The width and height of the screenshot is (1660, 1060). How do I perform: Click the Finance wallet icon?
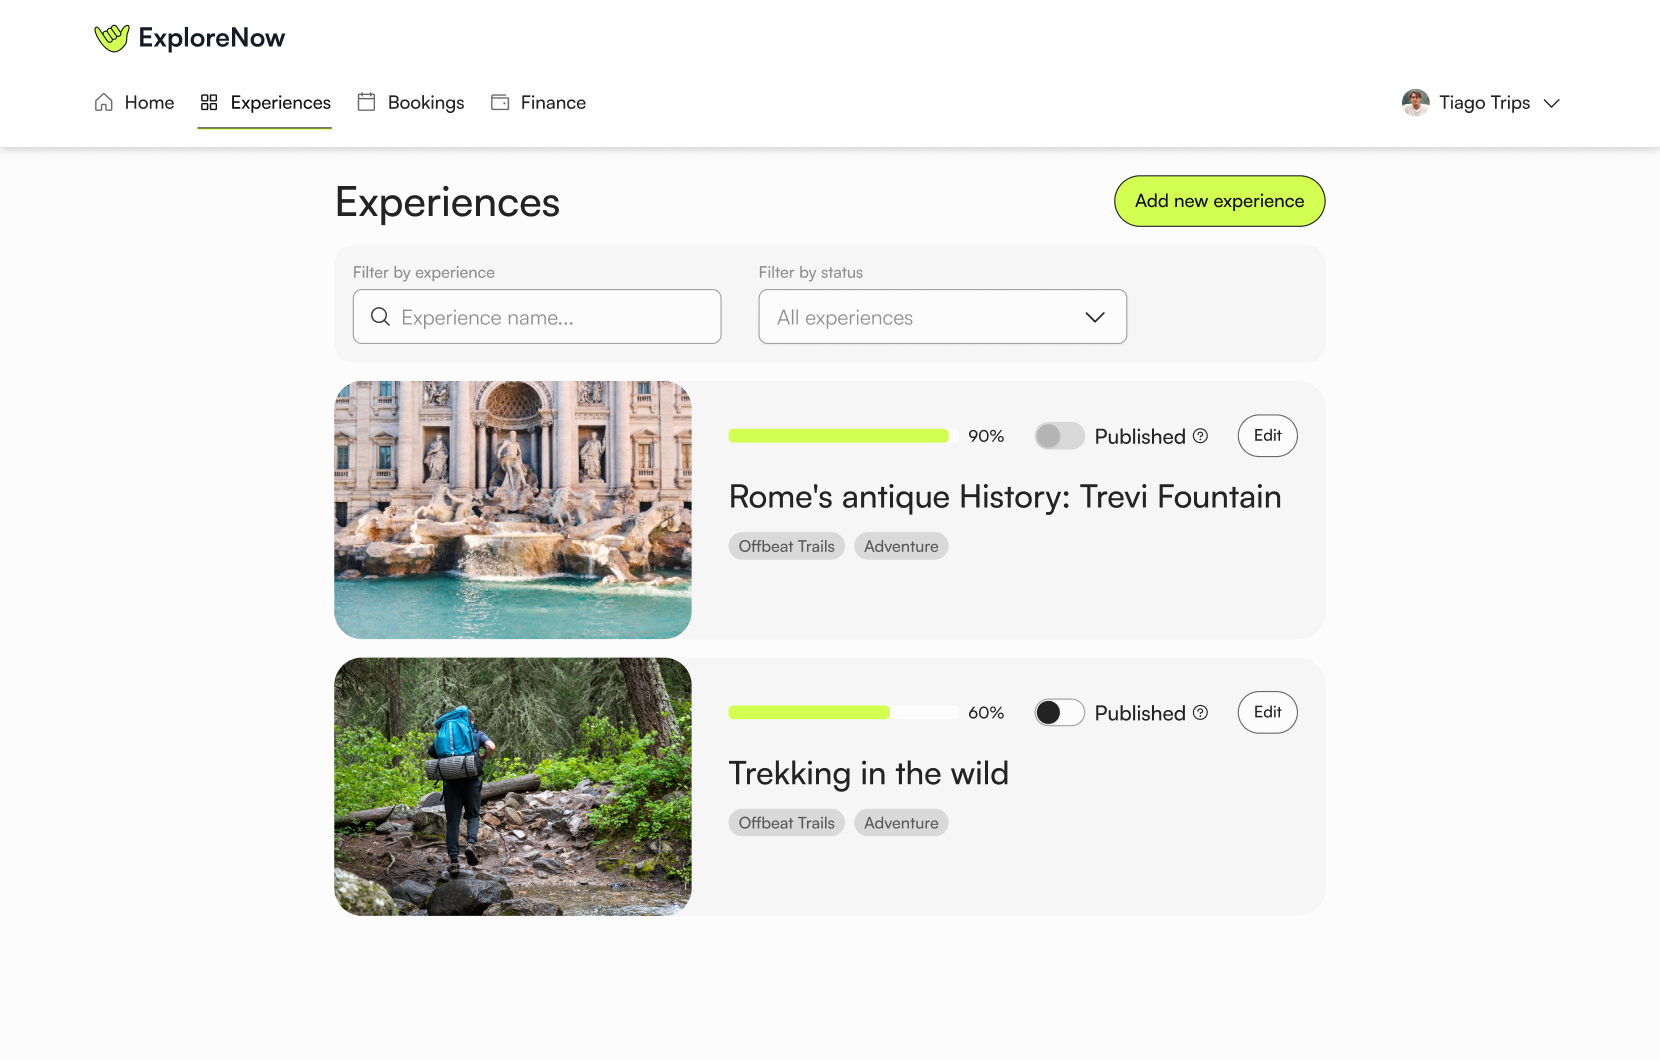[x=500, y=102]
